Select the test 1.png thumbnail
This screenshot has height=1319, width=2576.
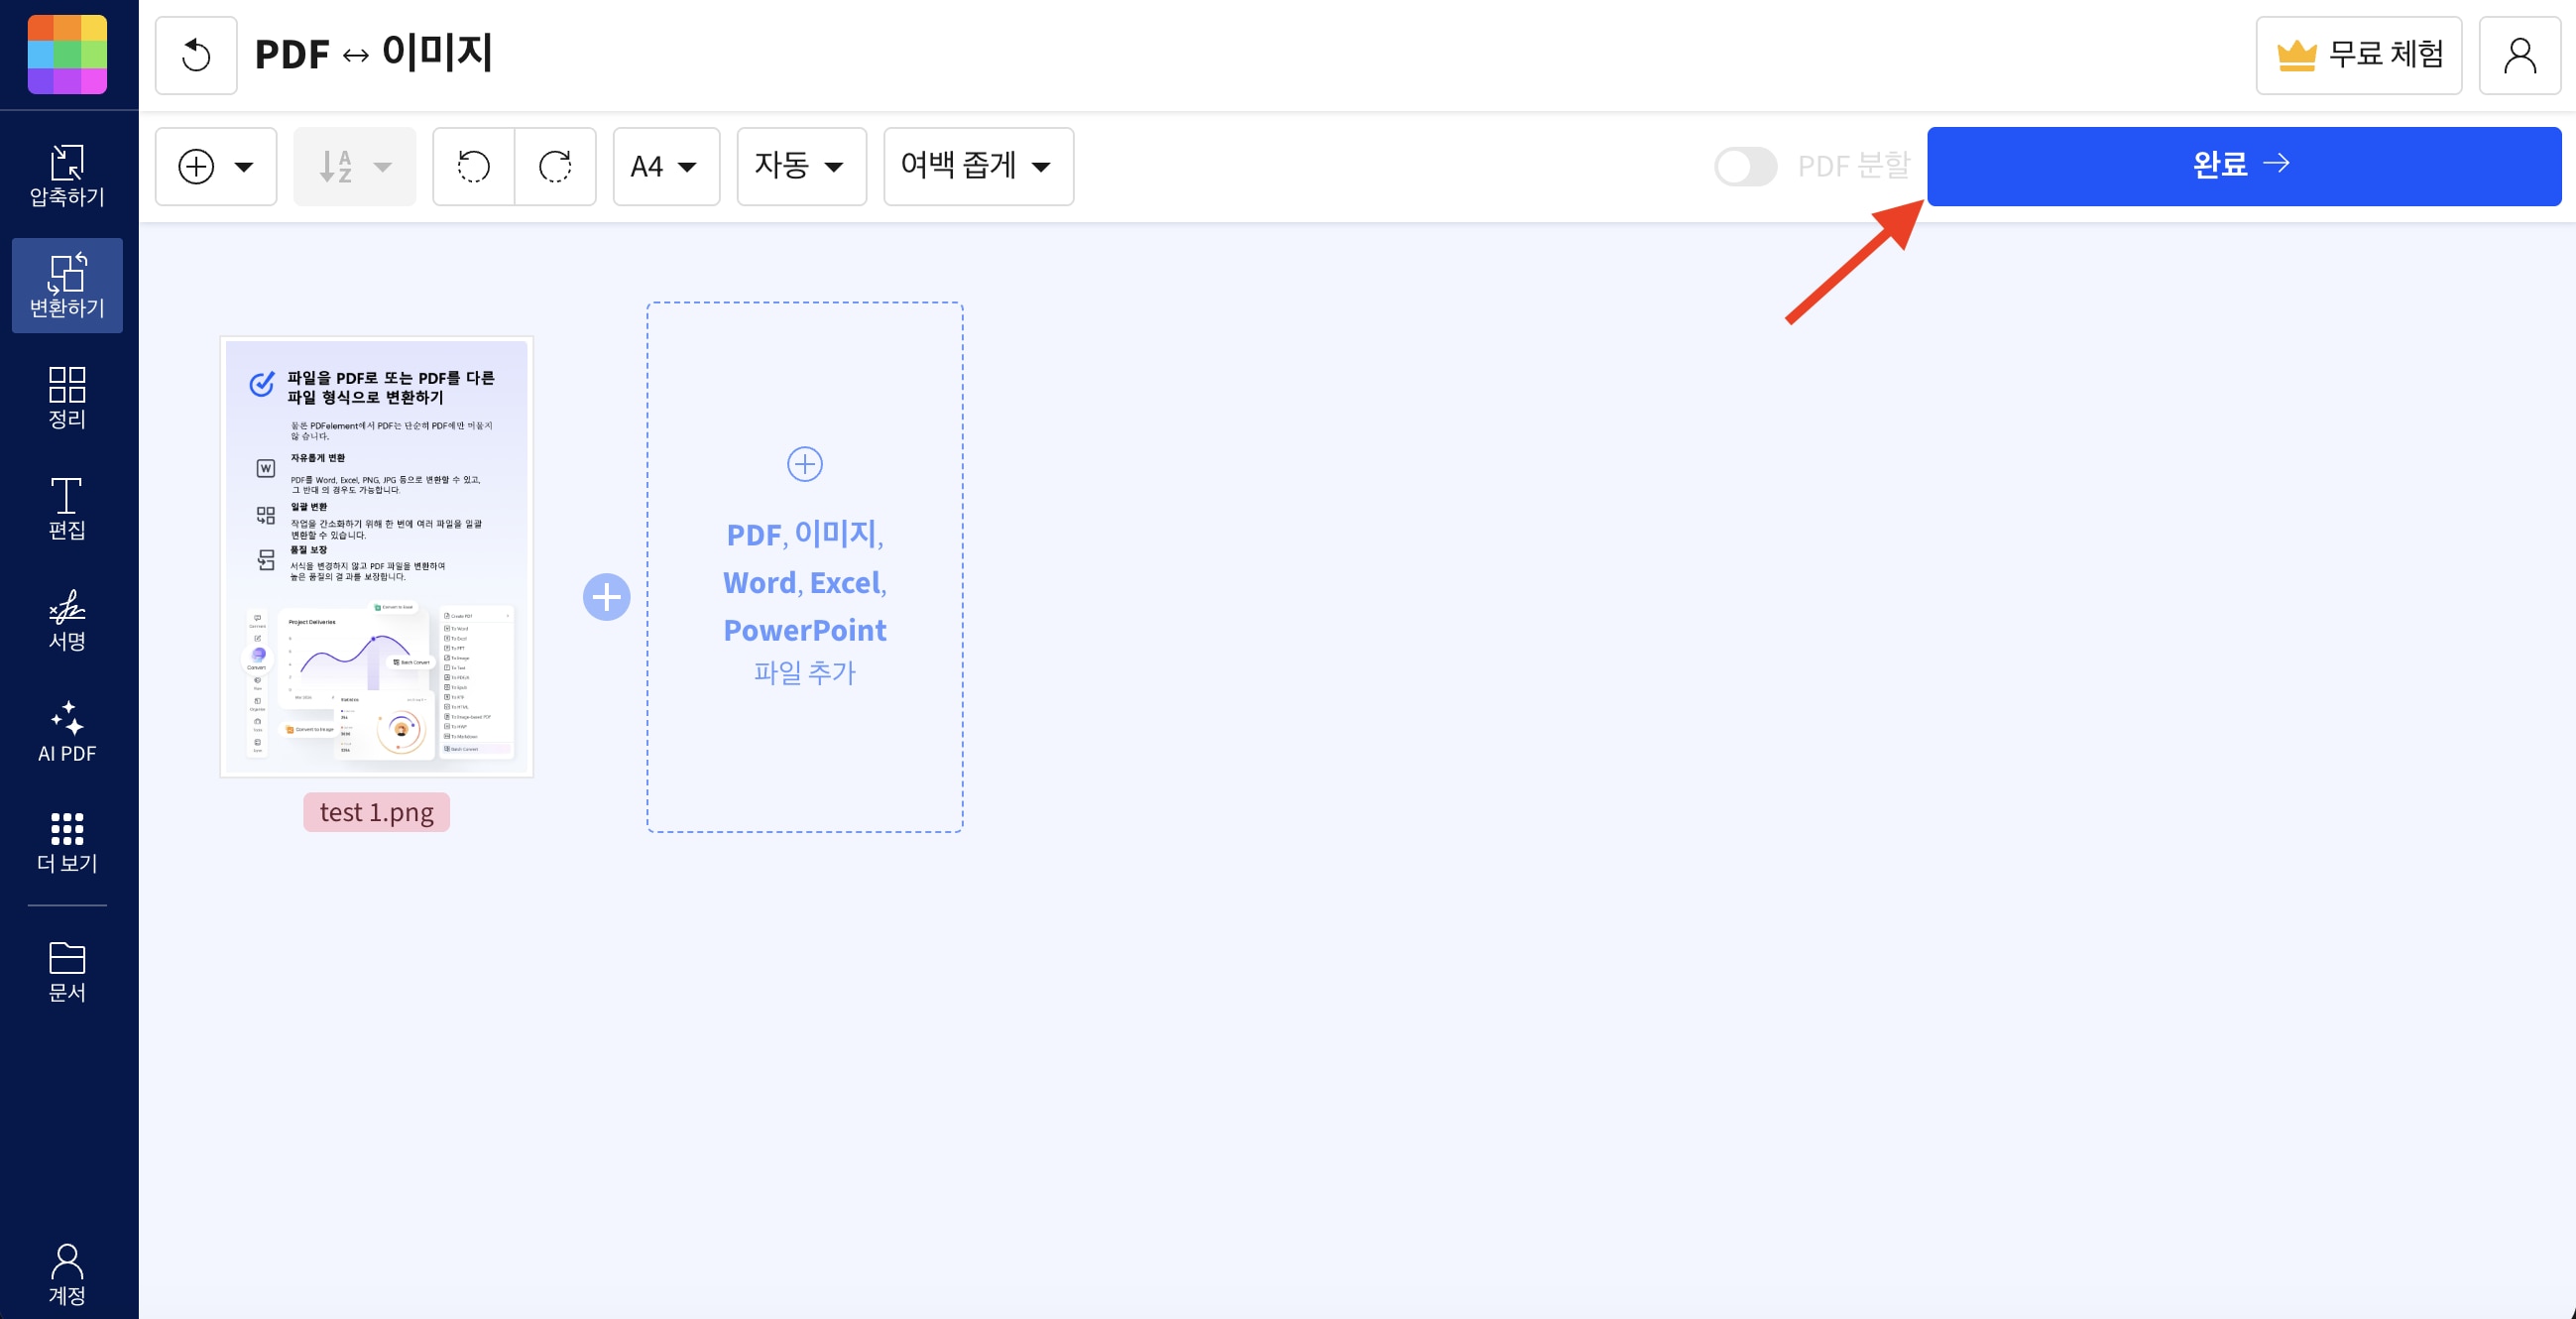376,557
